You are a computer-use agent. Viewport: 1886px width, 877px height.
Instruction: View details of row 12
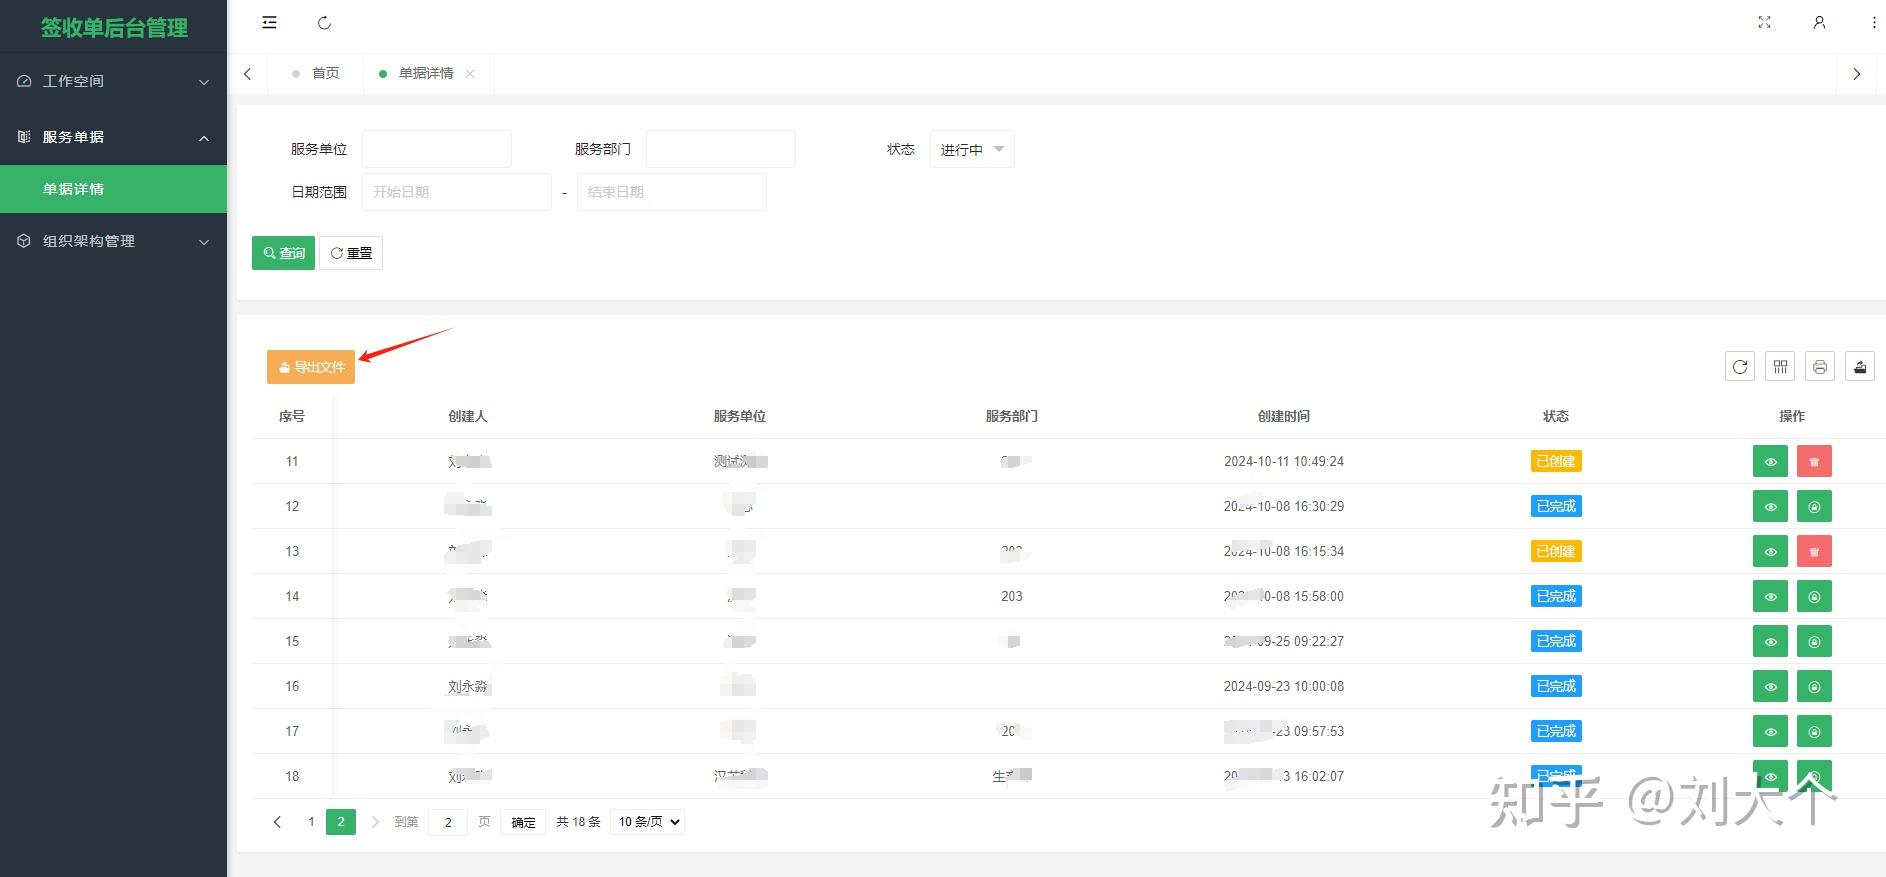pos(1770,507)
